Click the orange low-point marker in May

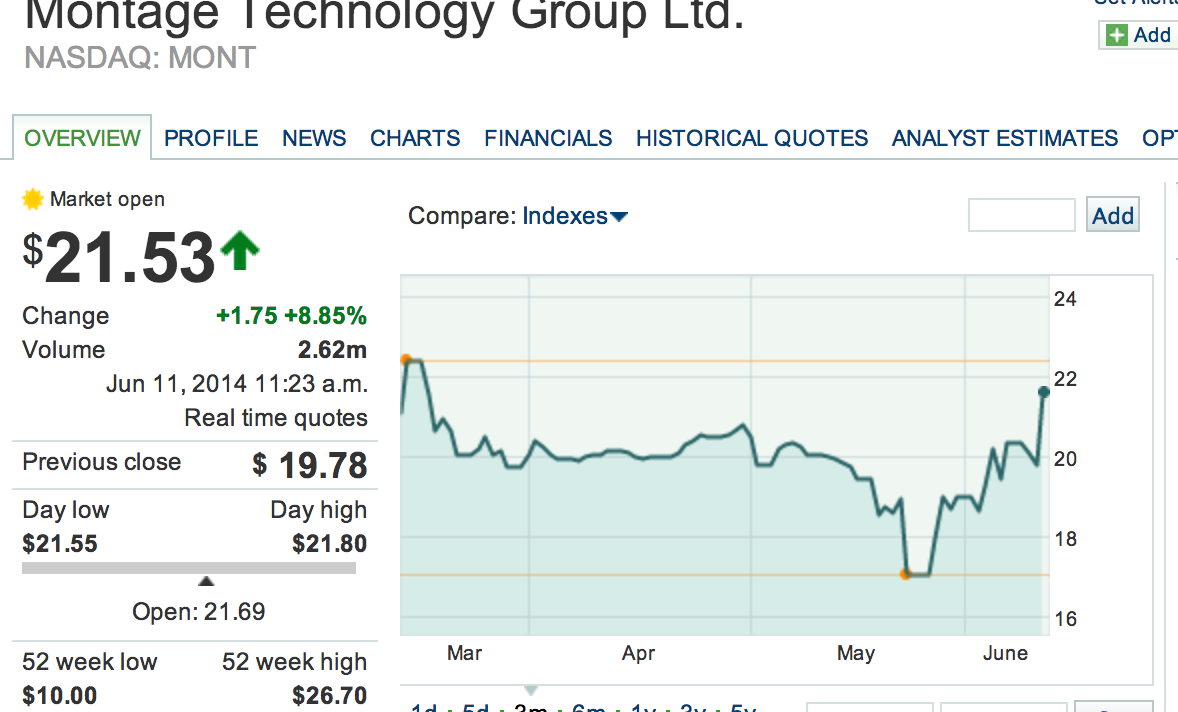click(x=905, y=575)
